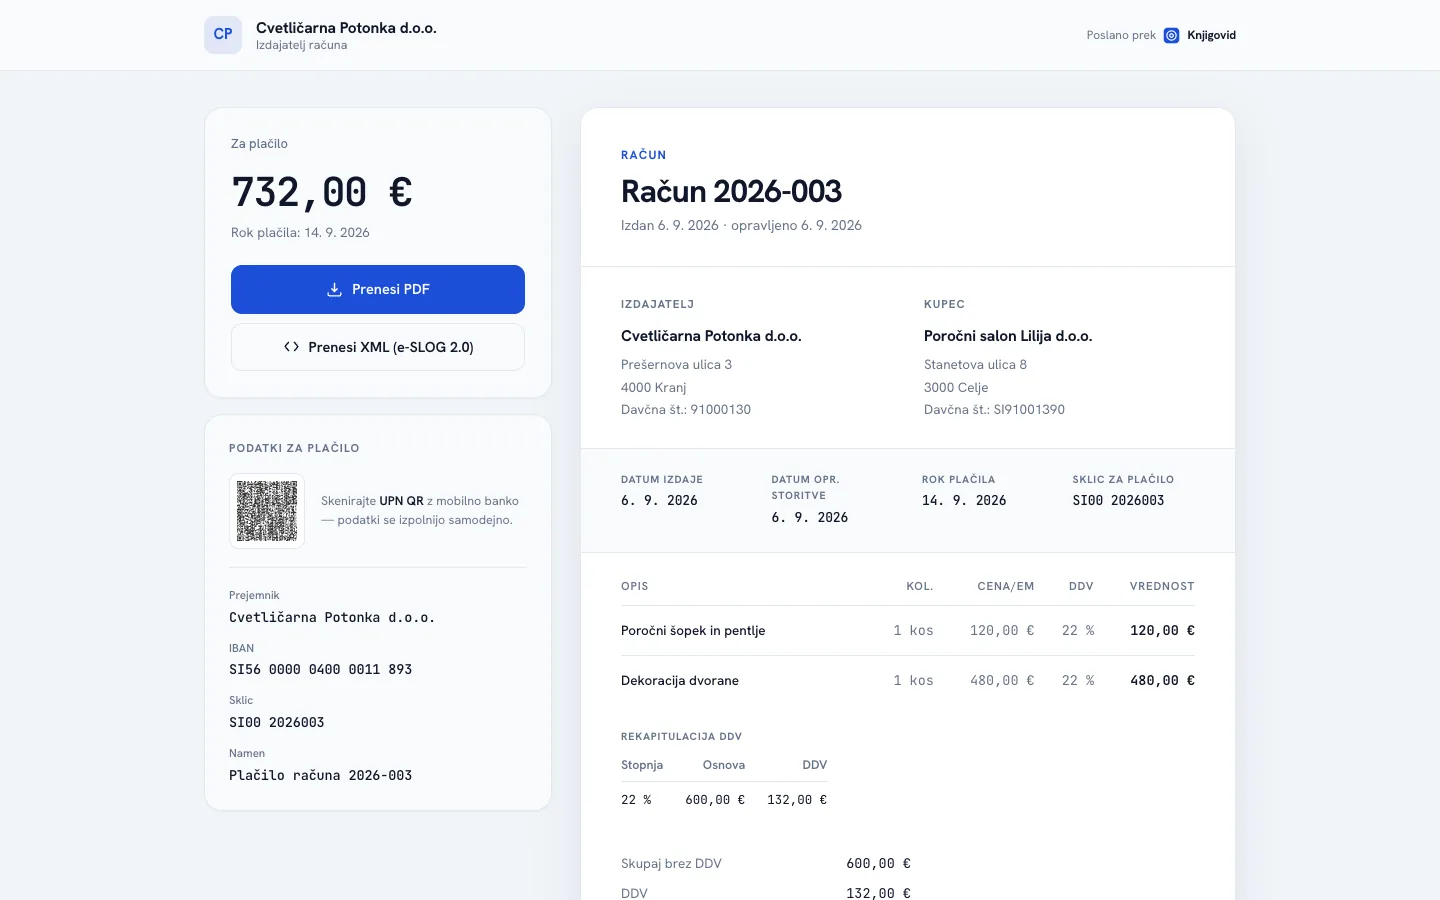Click the blue Knjigovid logo icon
Screen dimensions: 1440x900
(1172, 35)
